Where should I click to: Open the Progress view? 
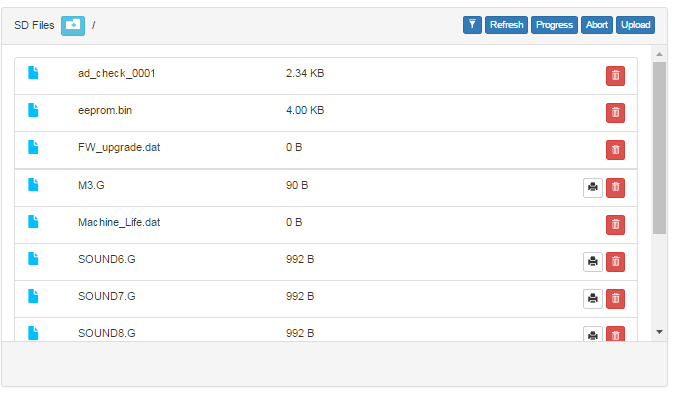click(x=554, y=25)
